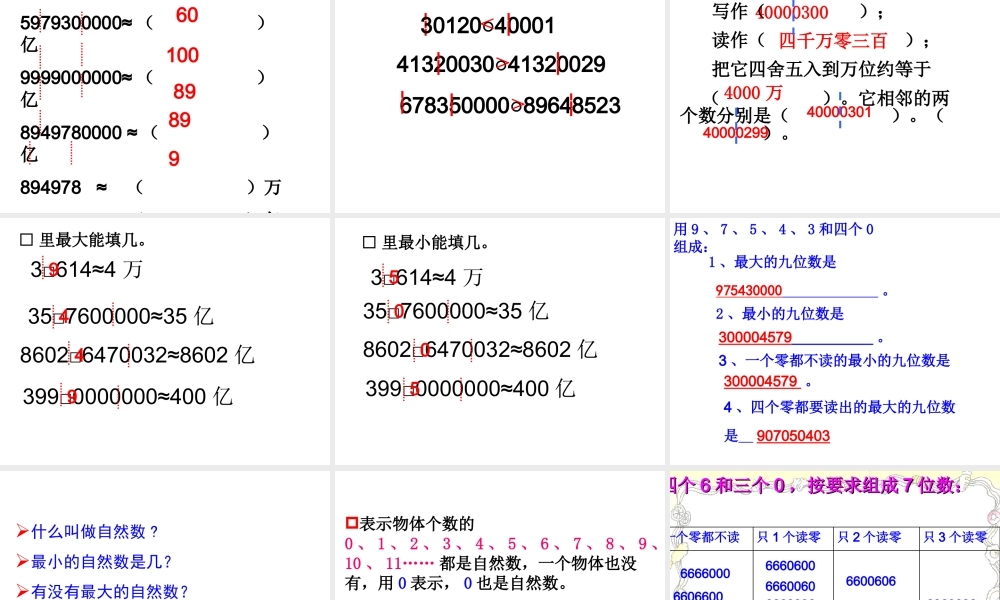Viewport: 1000px width, 600px height.
Task: Click 399□0000000≈400 亿 in 最大 slide
Action: click(128, 397)
